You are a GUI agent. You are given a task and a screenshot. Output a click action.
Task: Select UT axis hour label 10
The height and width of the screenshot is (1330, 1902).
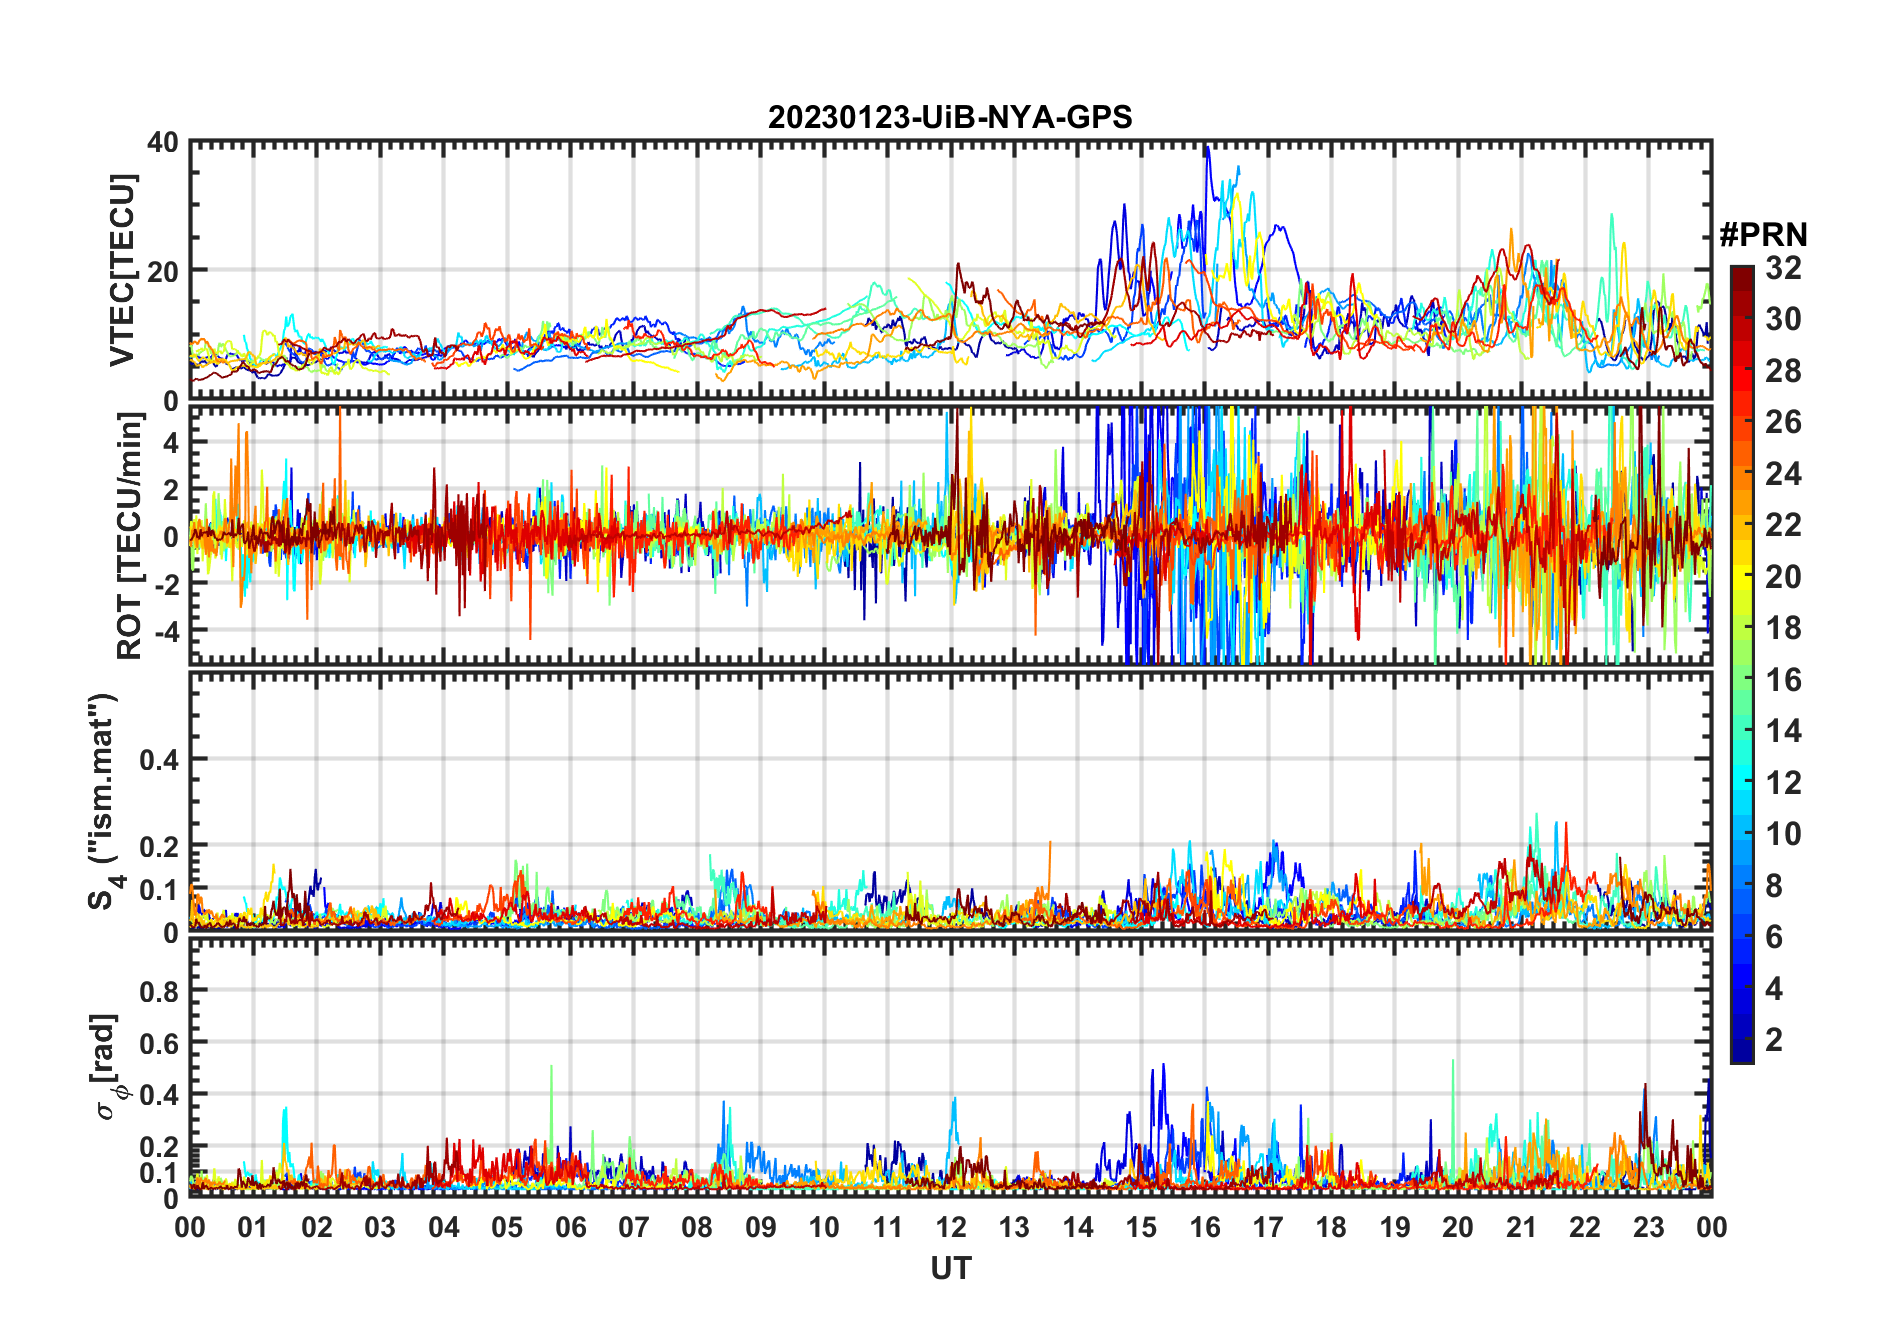[824, 1228]
